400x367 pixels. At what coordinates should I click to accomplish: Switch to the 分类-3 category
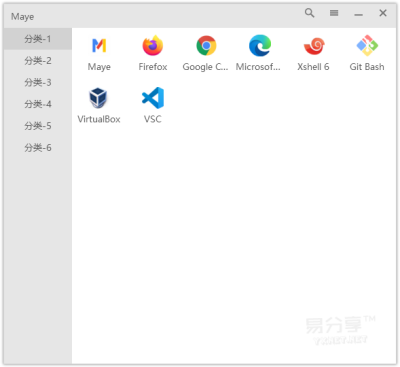coord(38,82)
